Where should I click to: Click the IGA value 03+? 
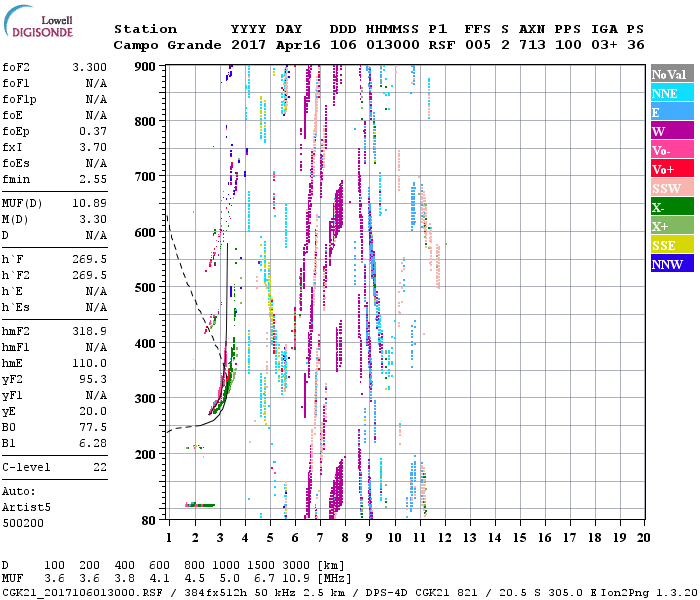pos(604,45)
